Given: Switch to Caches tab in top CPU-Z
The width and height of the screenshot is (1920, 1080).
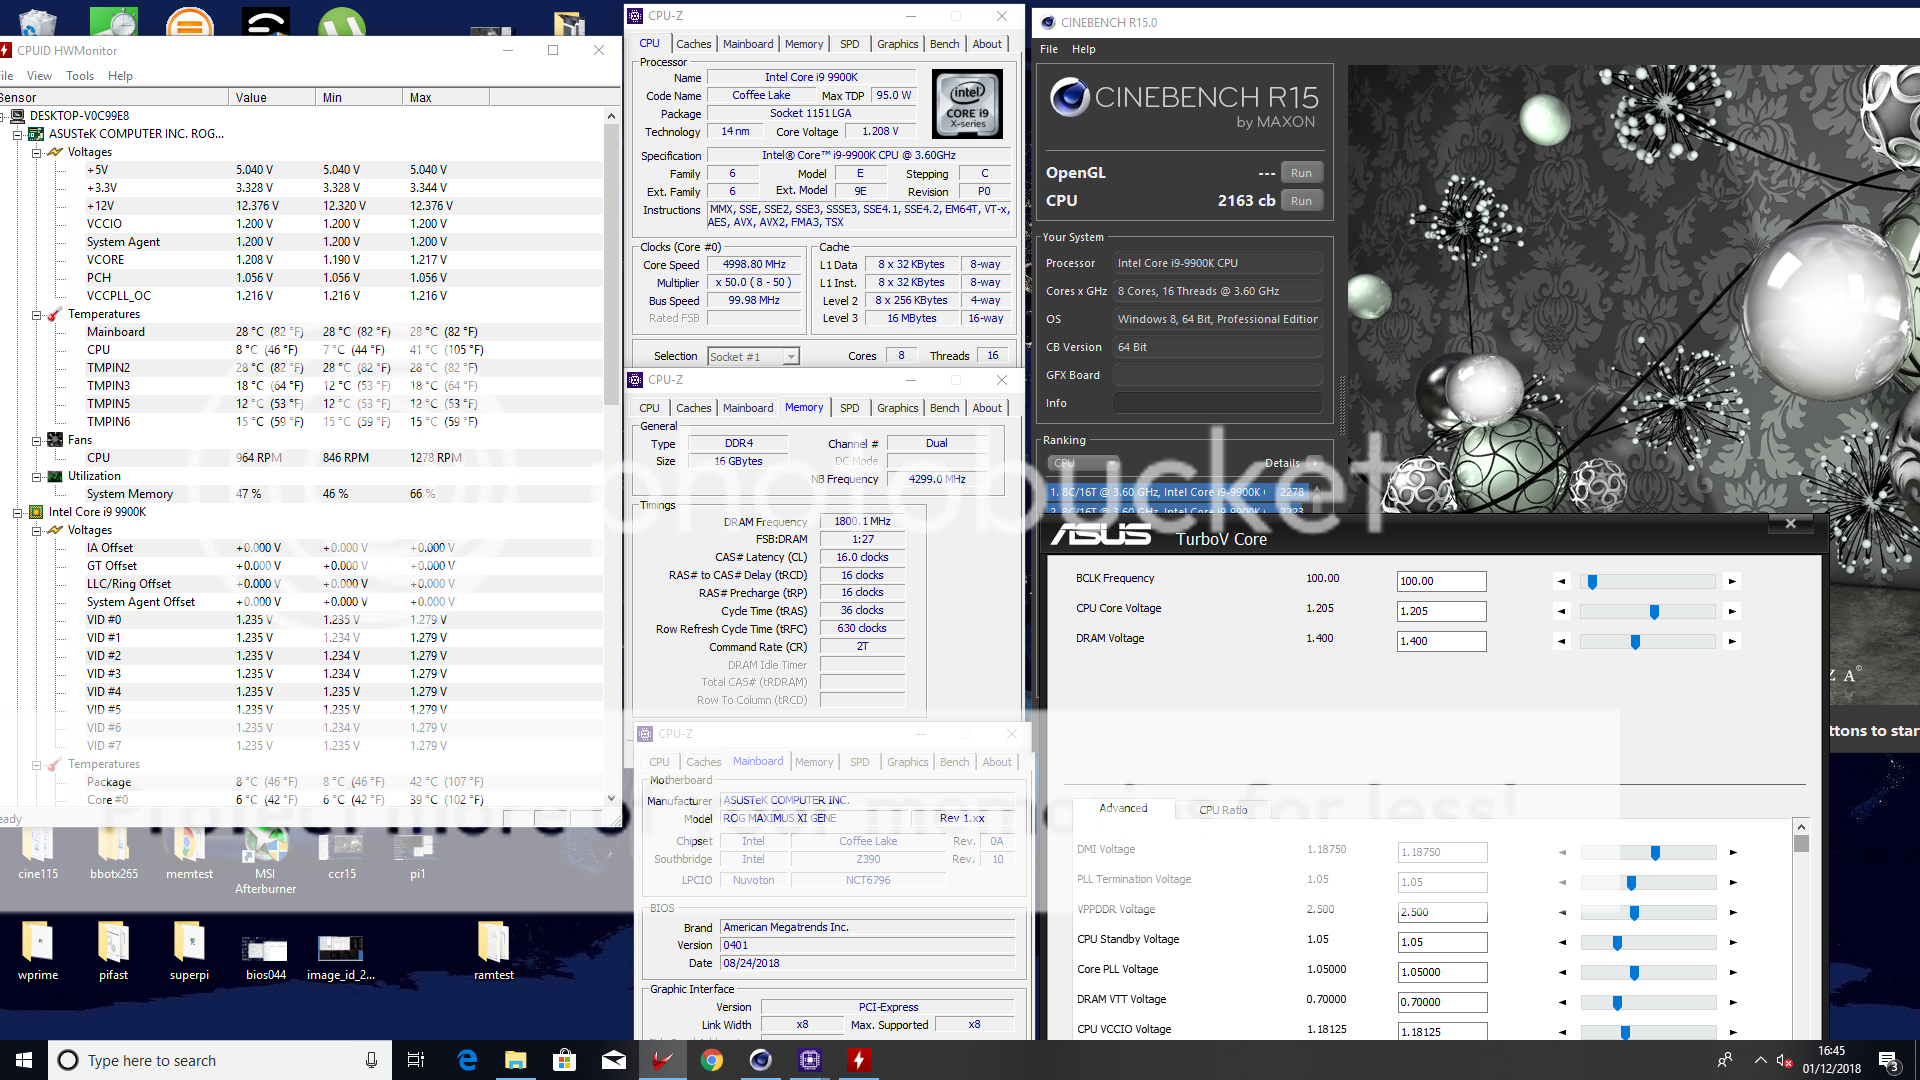Looking at the screenshot, I should point(693,44).
